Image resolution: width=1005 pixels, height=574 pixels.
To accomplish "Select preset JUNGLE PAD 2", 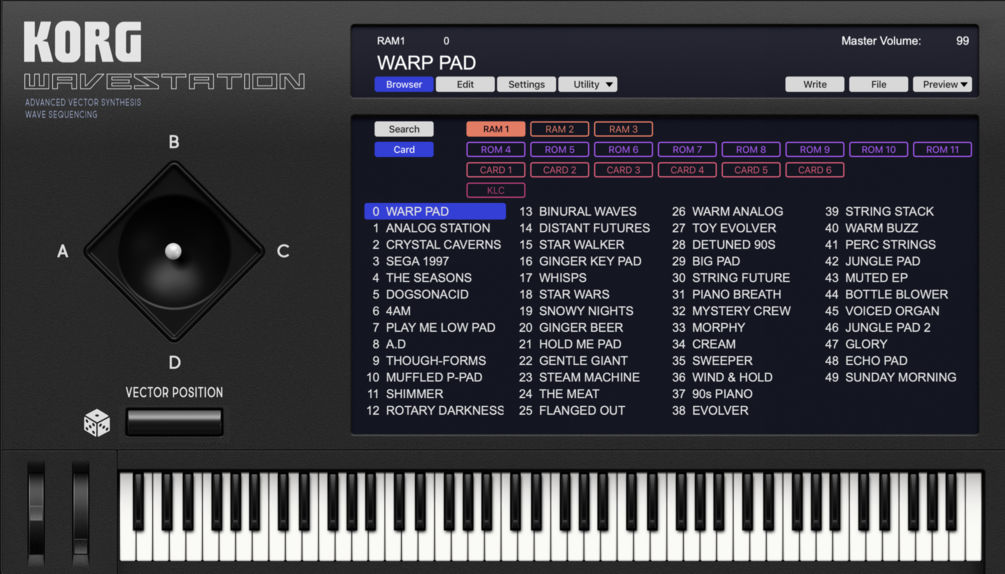I will pyautogui.click(x=888, y=327).
